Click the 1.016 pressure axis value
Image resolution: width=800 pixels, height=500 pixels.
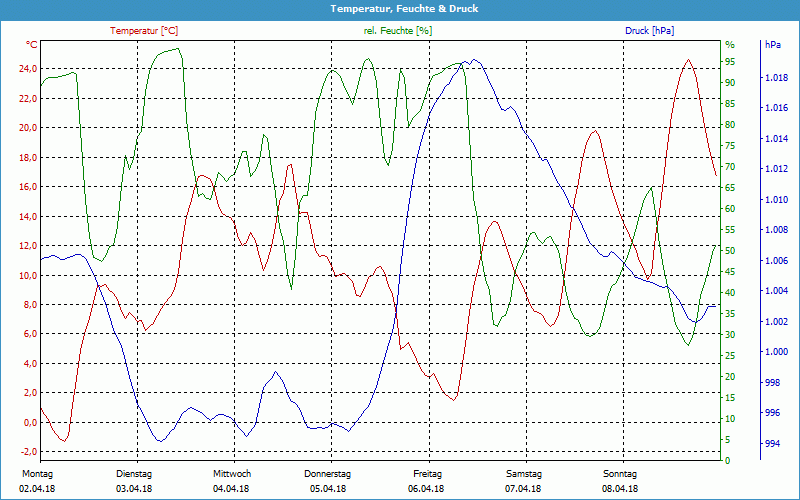pos(776,108)
